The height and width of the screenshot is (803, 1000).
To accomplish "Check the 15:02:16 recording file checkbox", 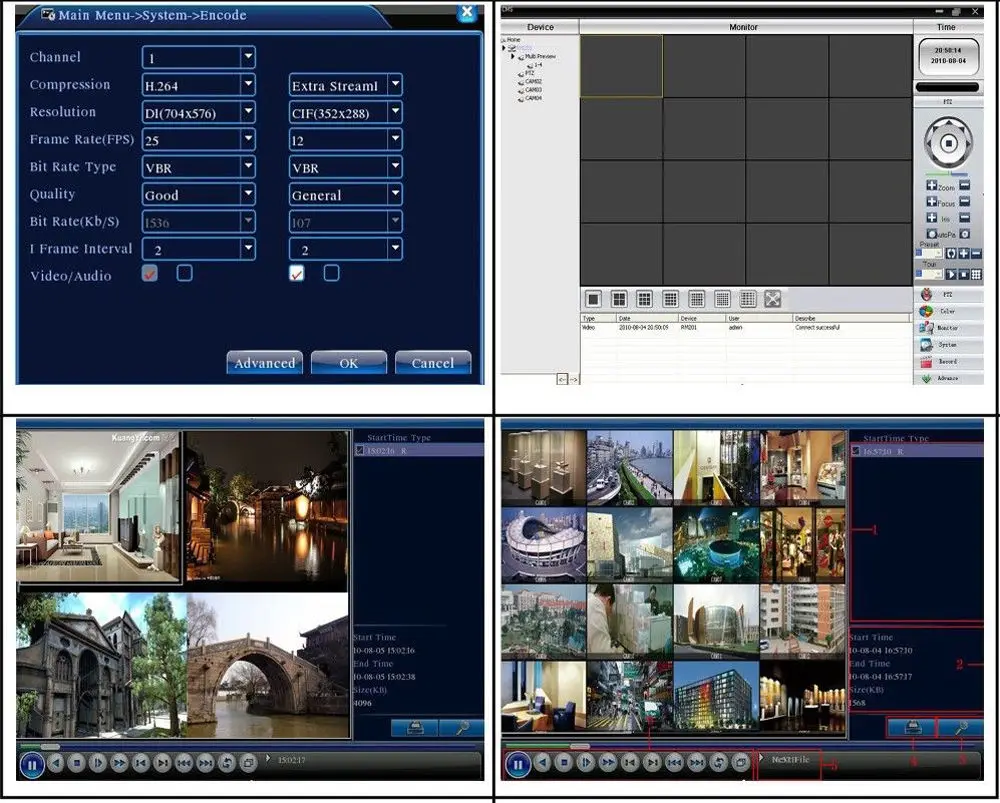I will (x=360, y=452).
